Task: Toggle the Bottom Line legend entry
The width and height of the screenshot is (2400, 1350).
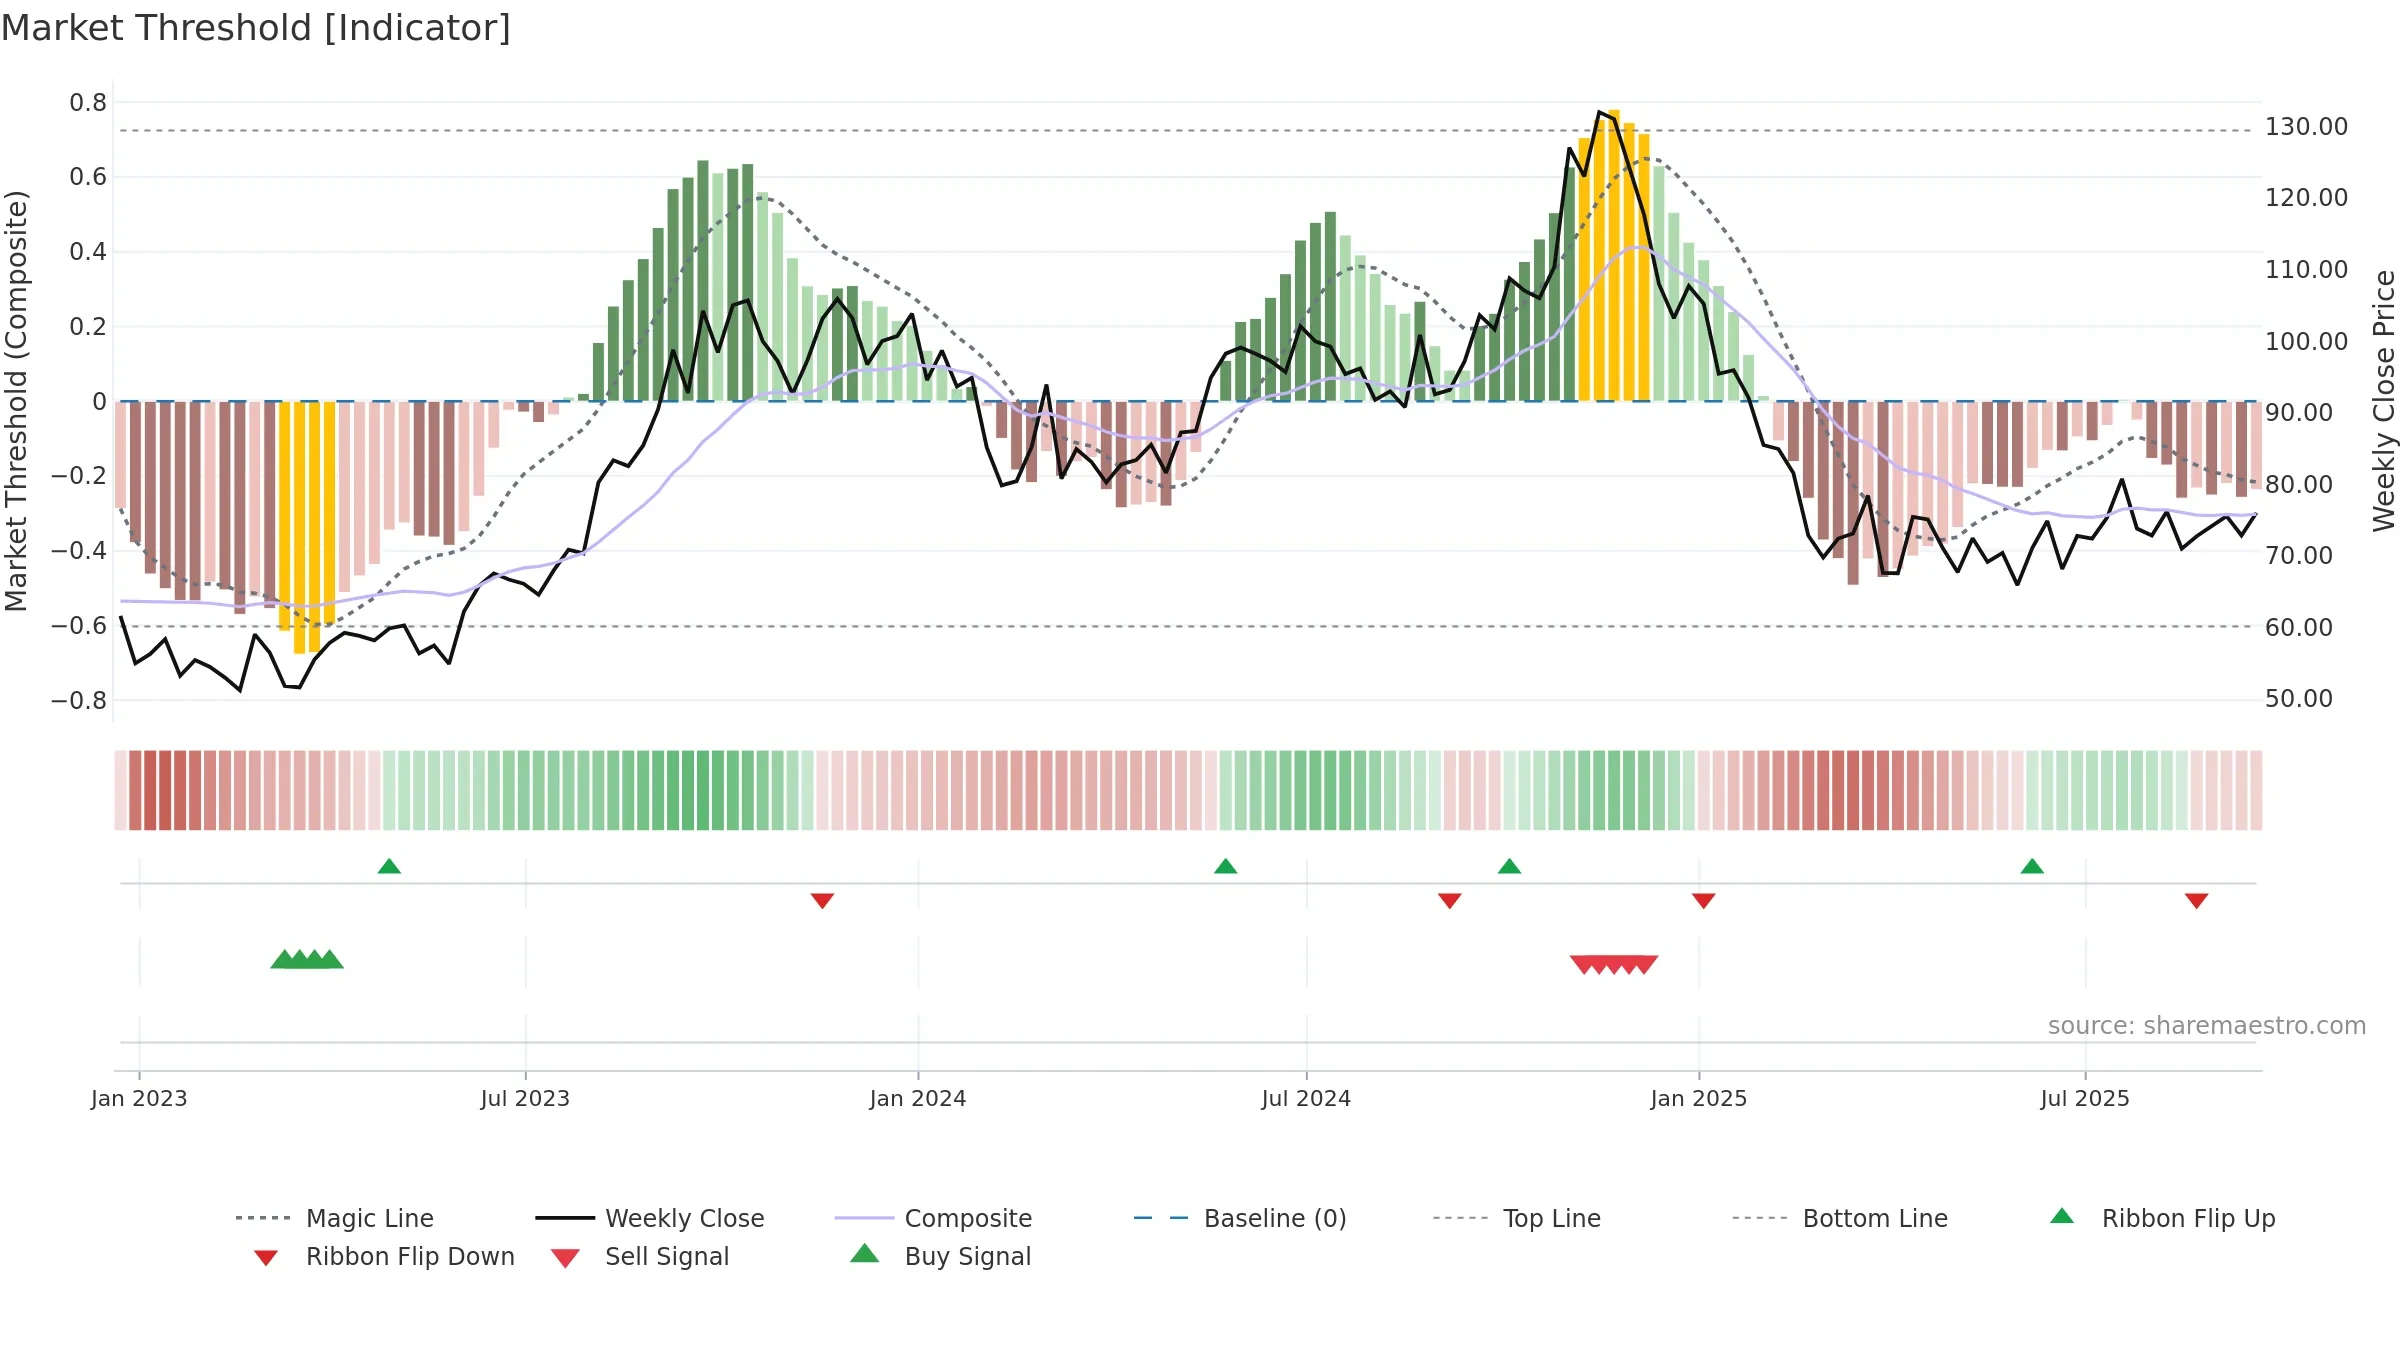Action: (1840, 1218)
